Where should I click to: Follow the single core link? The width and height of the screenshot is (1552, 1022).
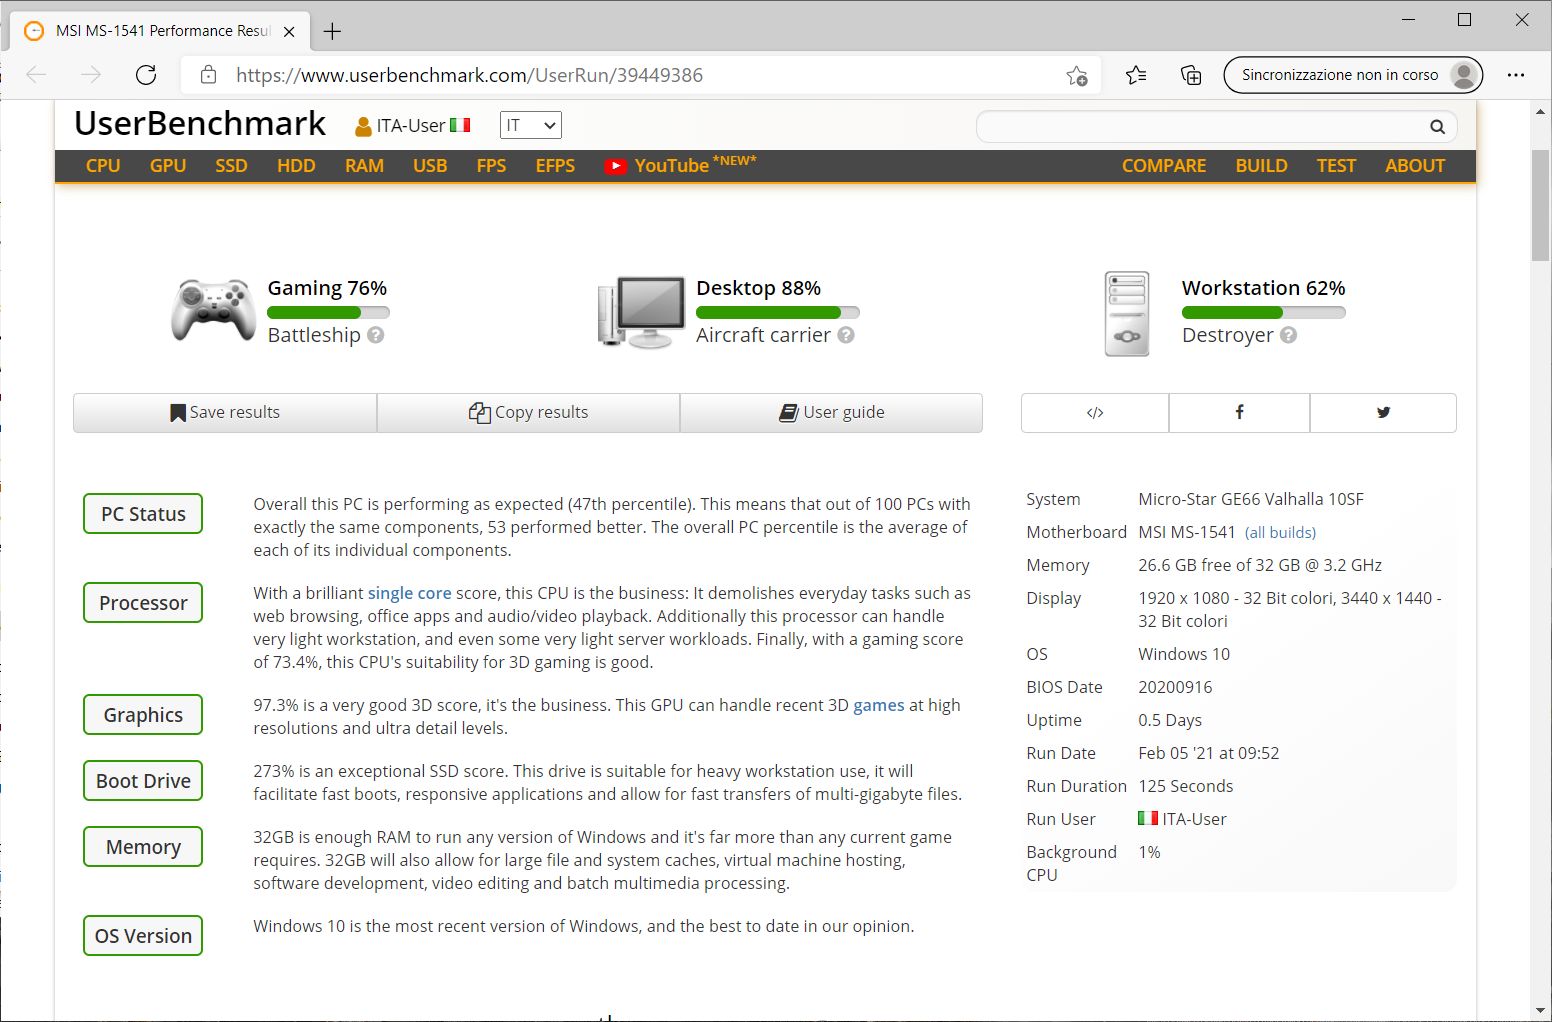coord(410,593)
